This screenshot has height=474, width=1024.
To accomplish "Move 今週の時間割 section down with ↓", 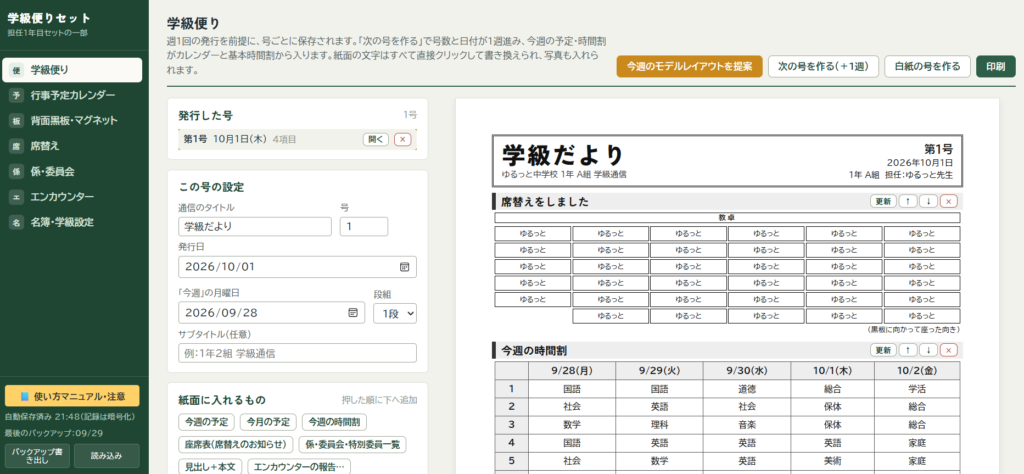I will pos(928,351).
